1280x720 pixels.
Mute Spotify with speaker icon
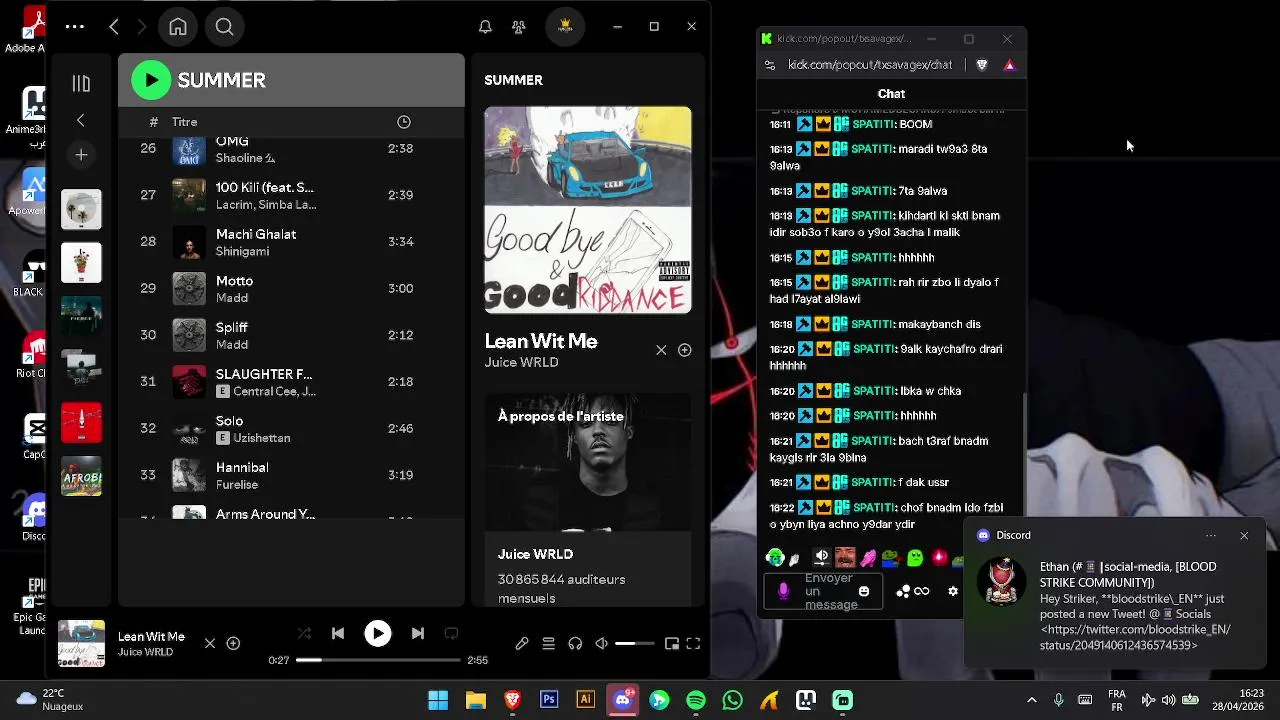pos(602,644)
